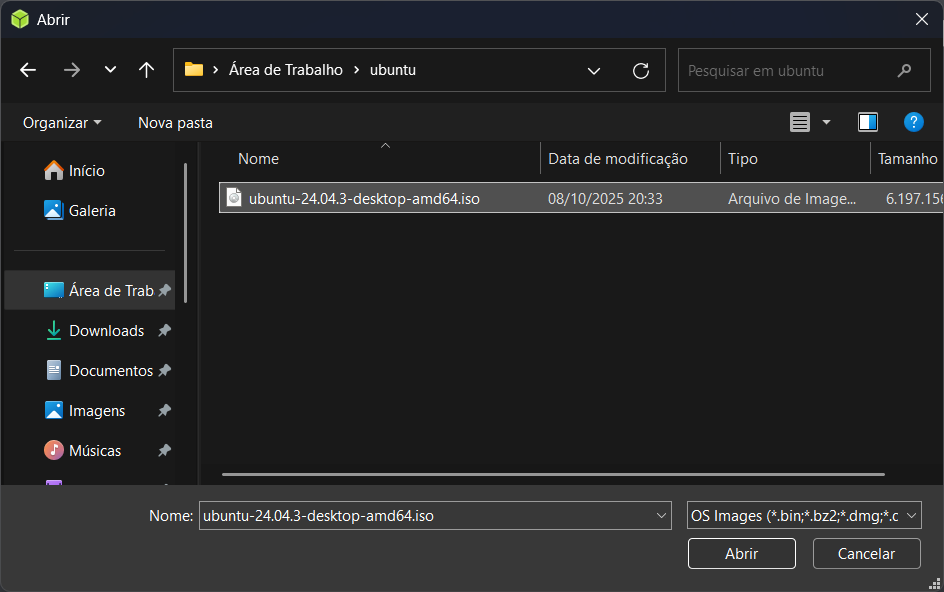This screenshot has width=944, height=592.
Task: Click the view layout list icon
Action: (800, 122)
